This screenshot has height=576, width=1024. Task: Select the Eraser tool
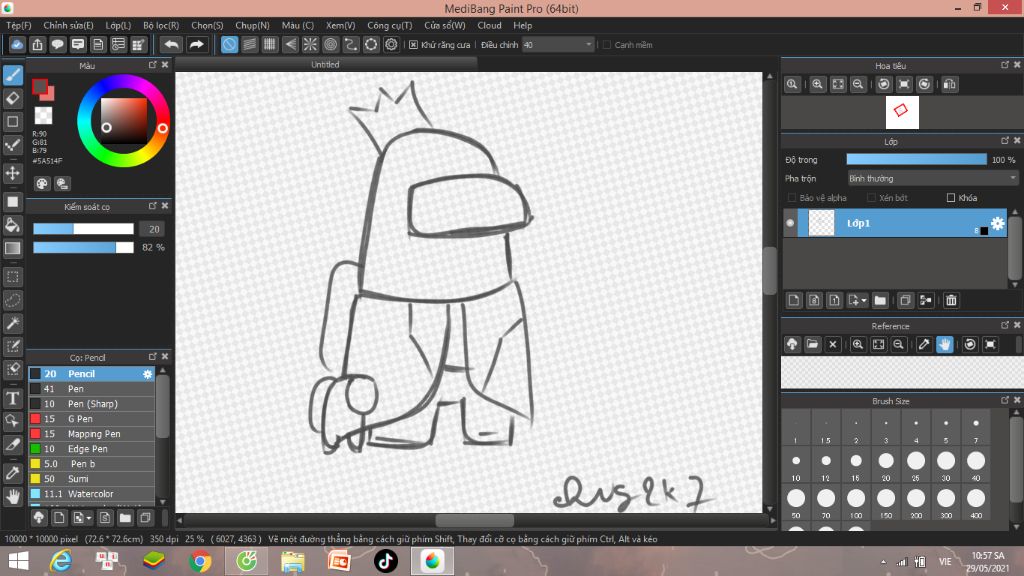coord(12,99)
